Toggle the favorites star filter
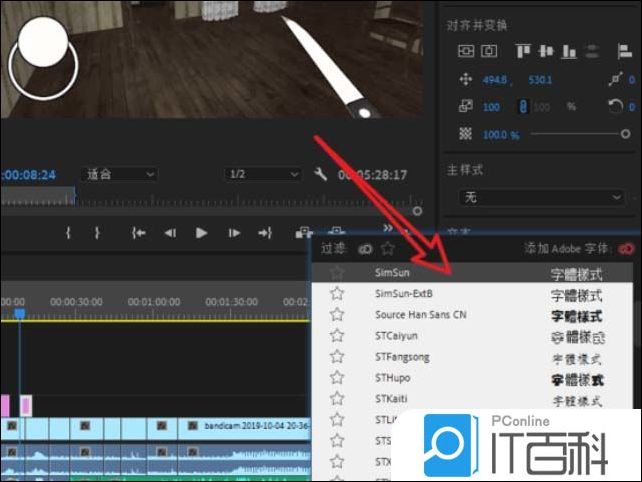This screenshot has width=642, height=482. point(388,249)
